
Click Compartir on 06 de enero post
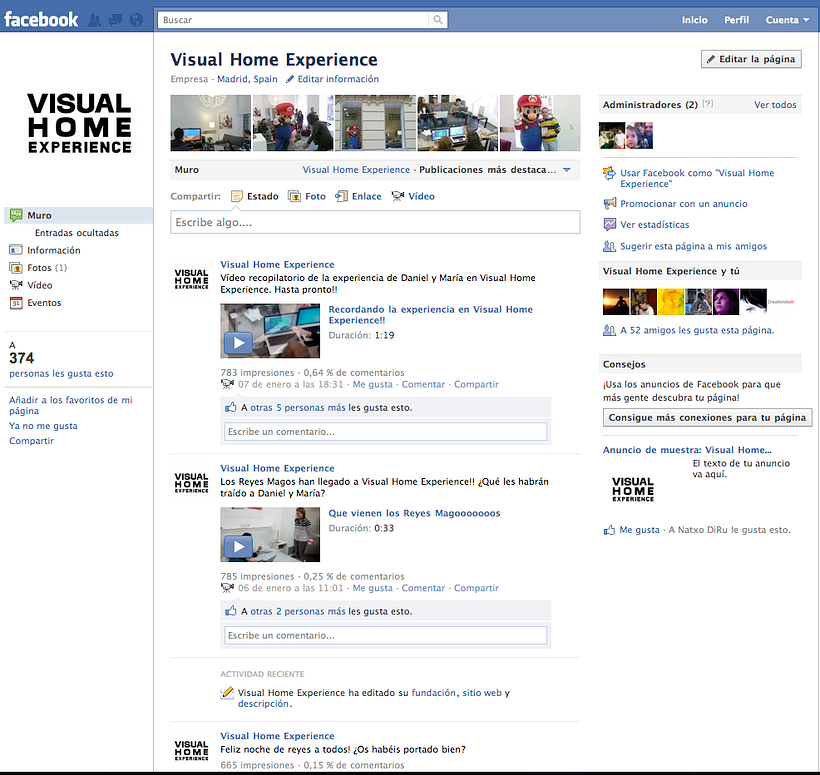click(x=476, y=588)
